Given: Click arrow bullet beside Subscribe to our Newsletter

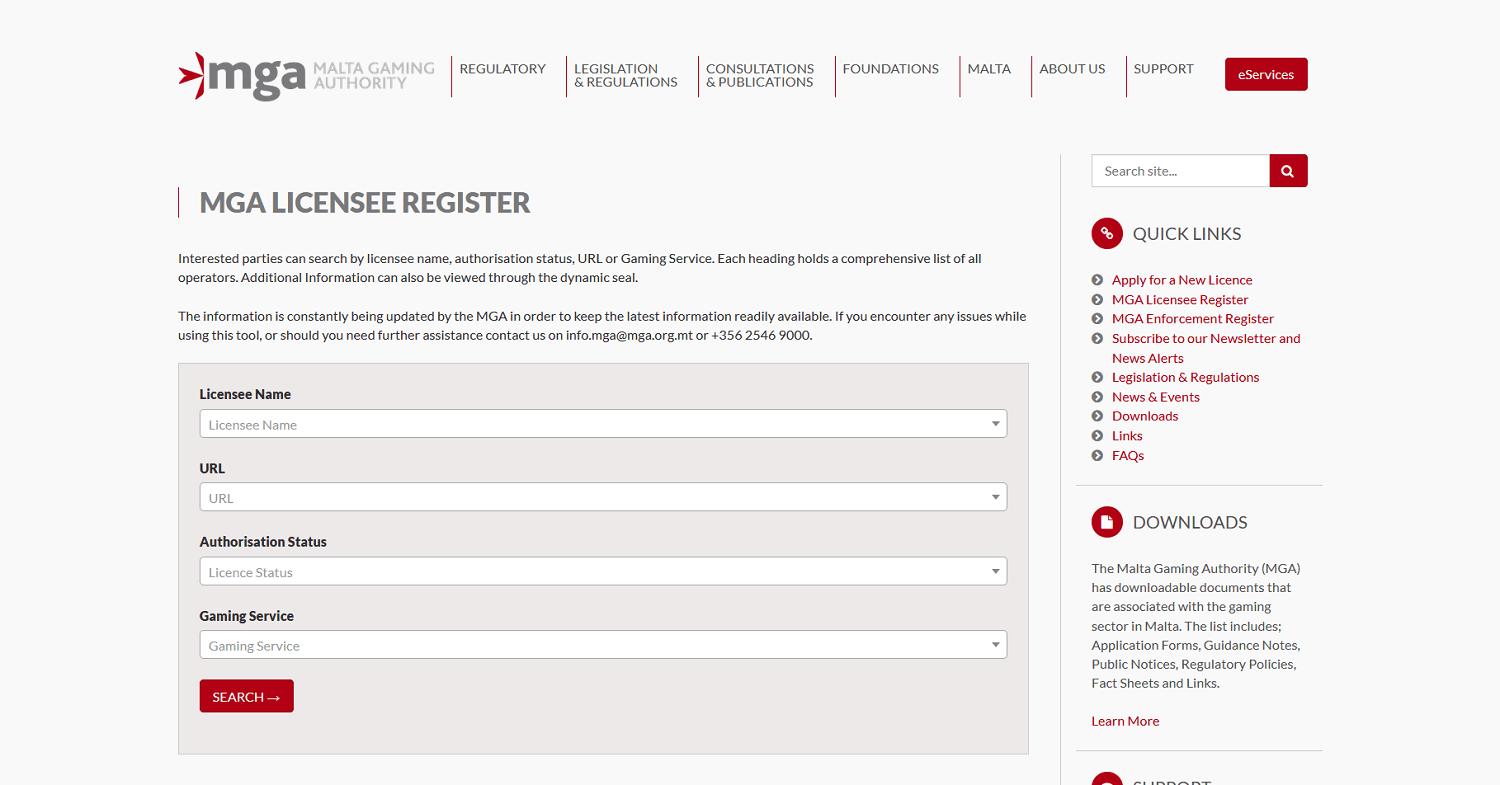Looking at the screenshot, I should pos(1097,339).
